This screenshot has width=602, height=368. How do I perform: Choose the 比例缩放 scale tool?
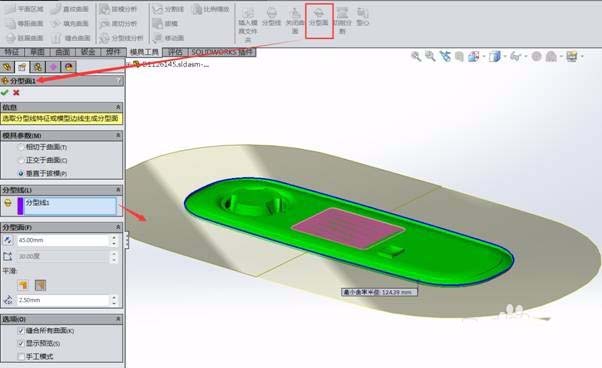point(211,9)
